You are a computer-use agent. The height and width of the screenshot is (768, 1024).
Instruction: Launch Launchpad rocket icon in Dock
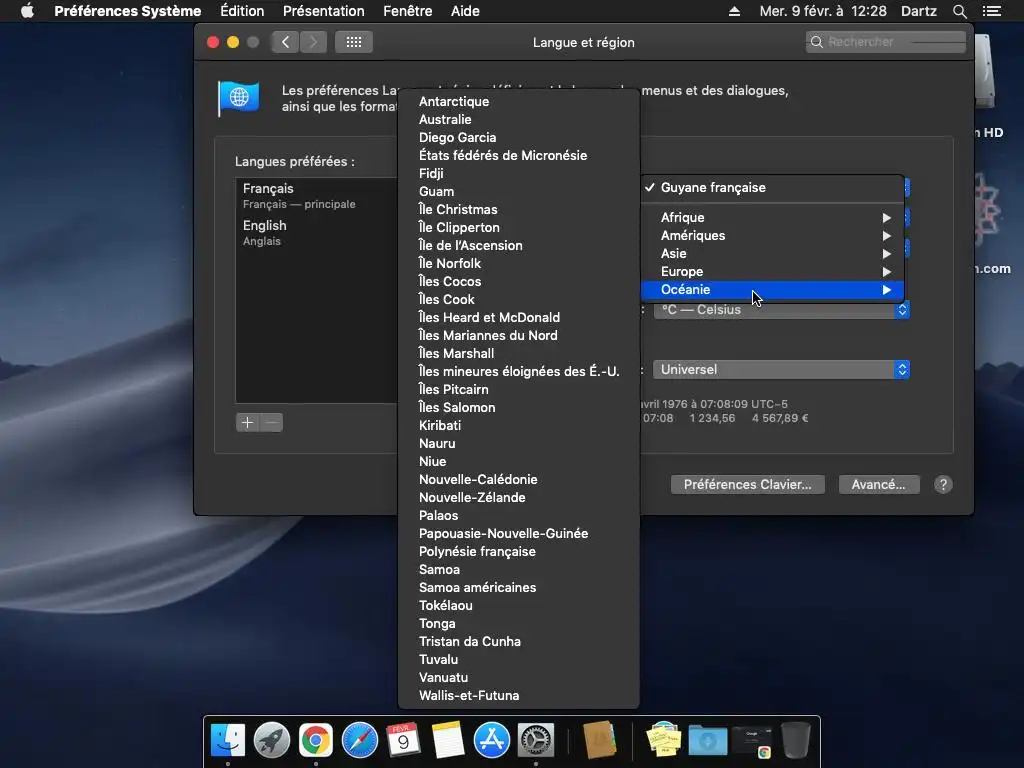point(272,740)
